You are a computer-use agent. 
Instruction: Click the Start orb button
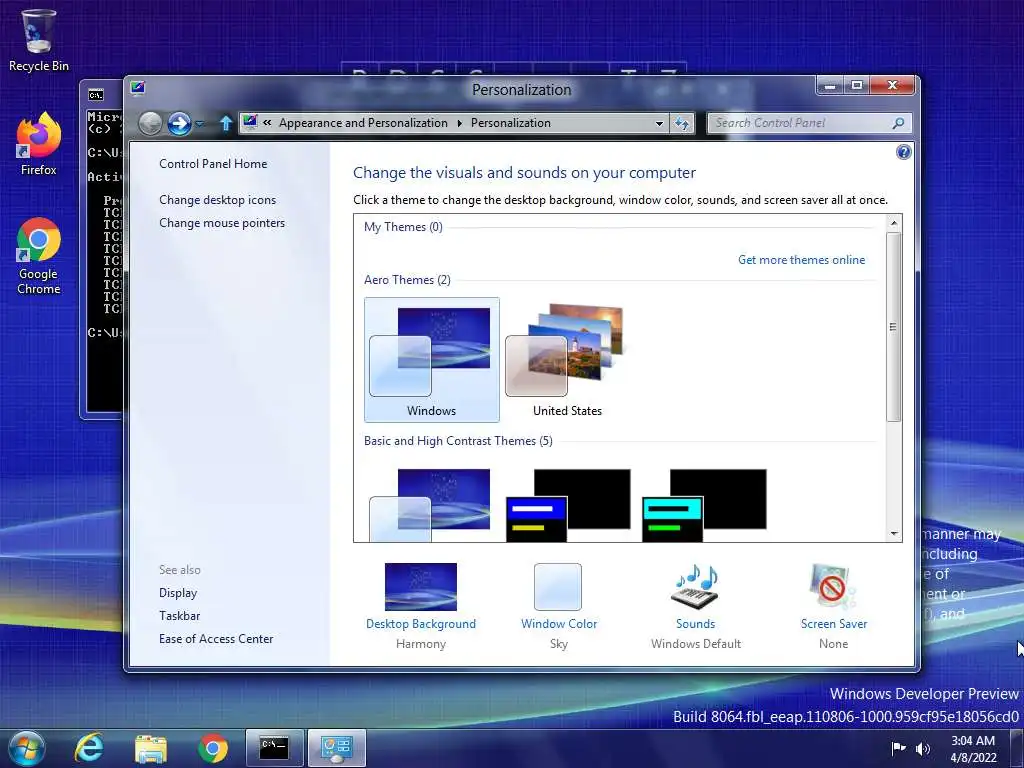(26, 748)
